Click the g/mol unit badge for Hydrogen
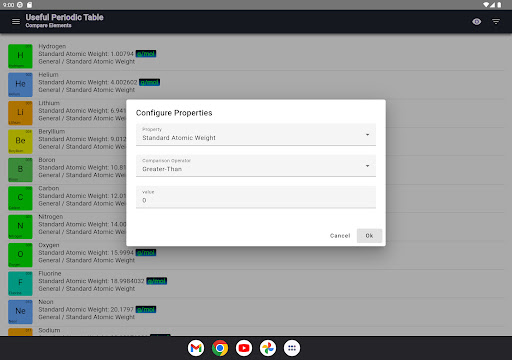The height and width of the screenshot is (360, 512). click(146, 54)
